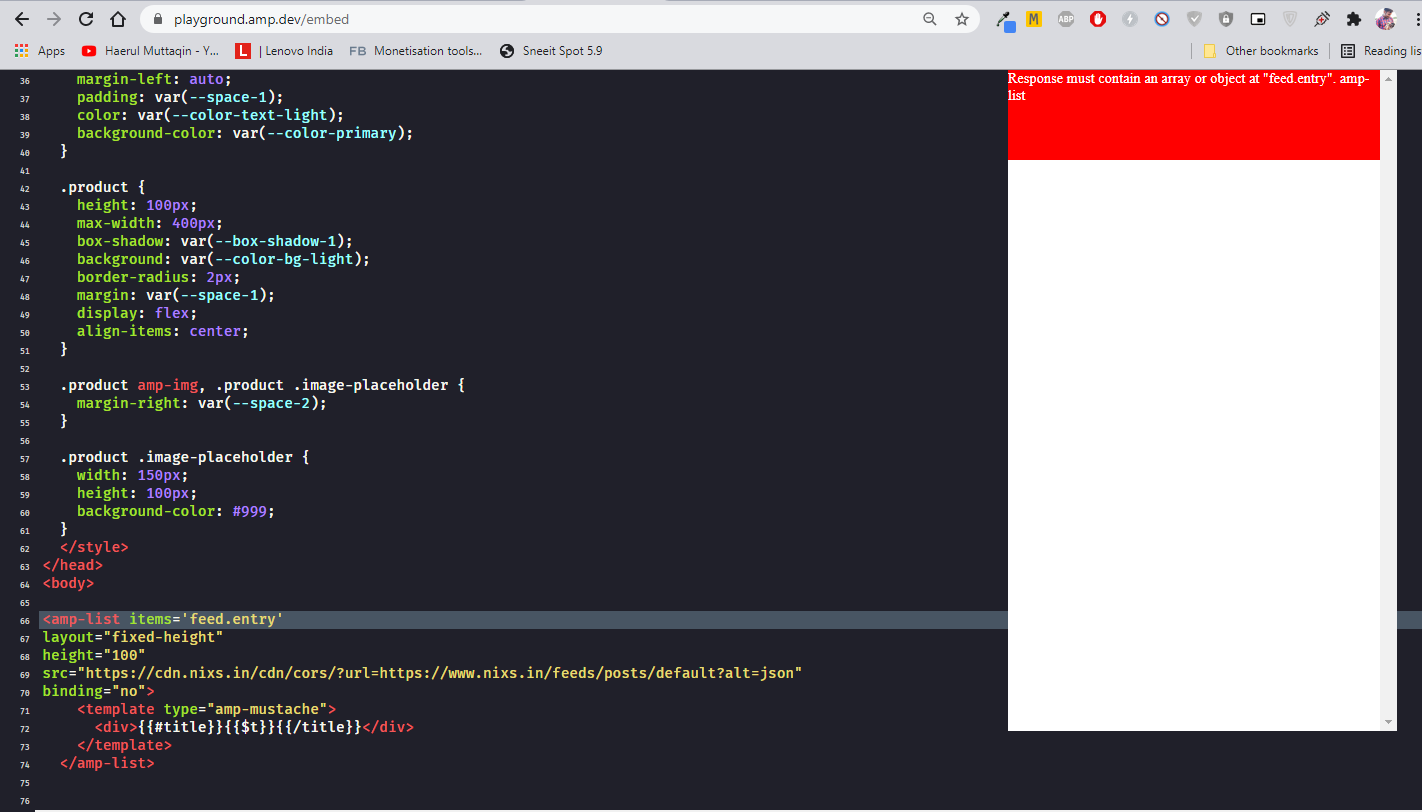1422x812 pixels.
Task: Place cursor on the amp-list items='feed.entry' line
Action: (x=162, y=619)
